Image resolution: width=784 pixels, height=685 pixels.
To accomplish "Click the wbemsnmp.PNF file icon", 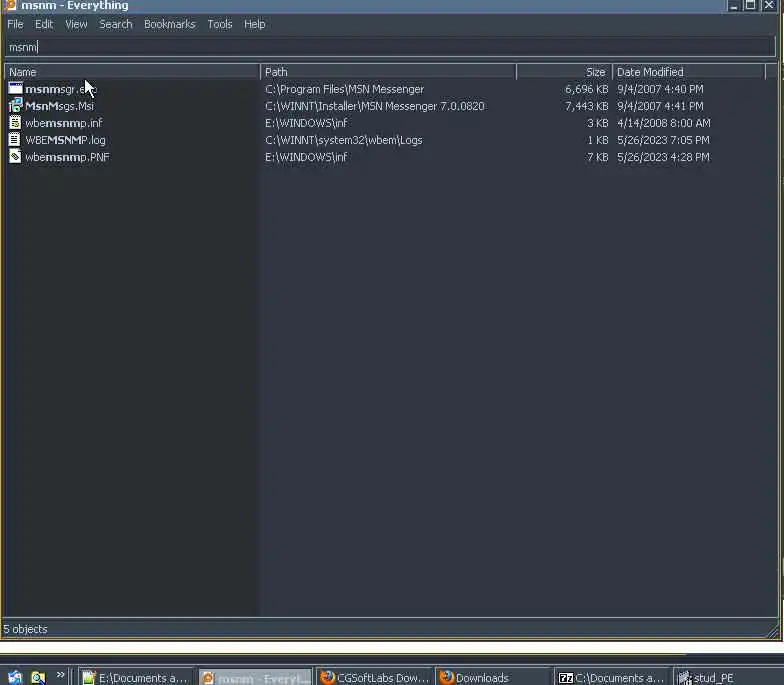I will click(15, 156).
